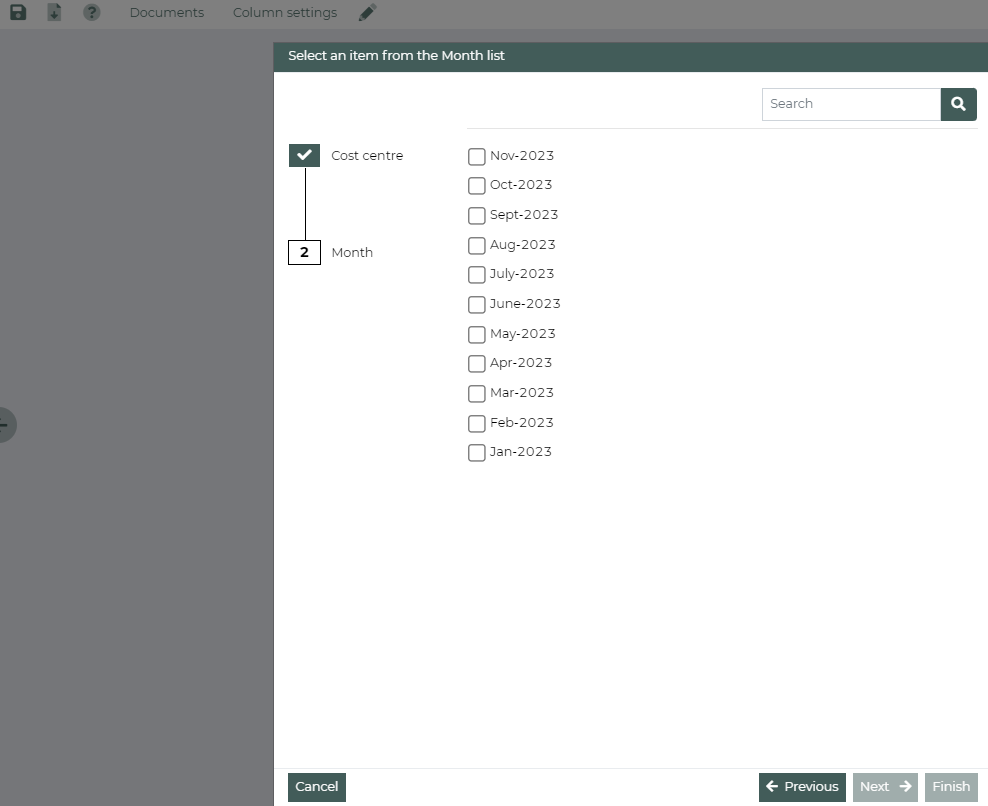Click the Next button
The height and width of the screenshot is (806, 988).
[x=885, y=787]
